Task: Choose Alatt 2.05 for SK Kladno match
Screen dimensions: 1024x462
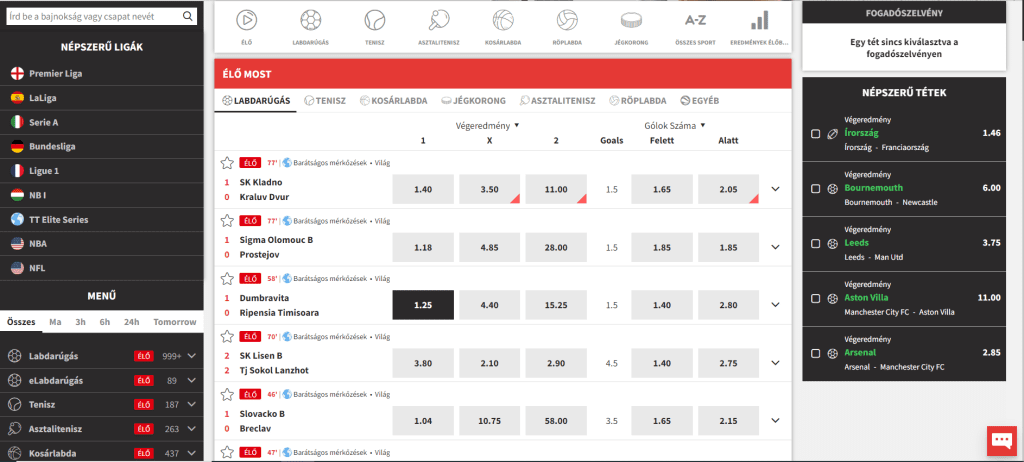Action: click(x=728, y=189)
